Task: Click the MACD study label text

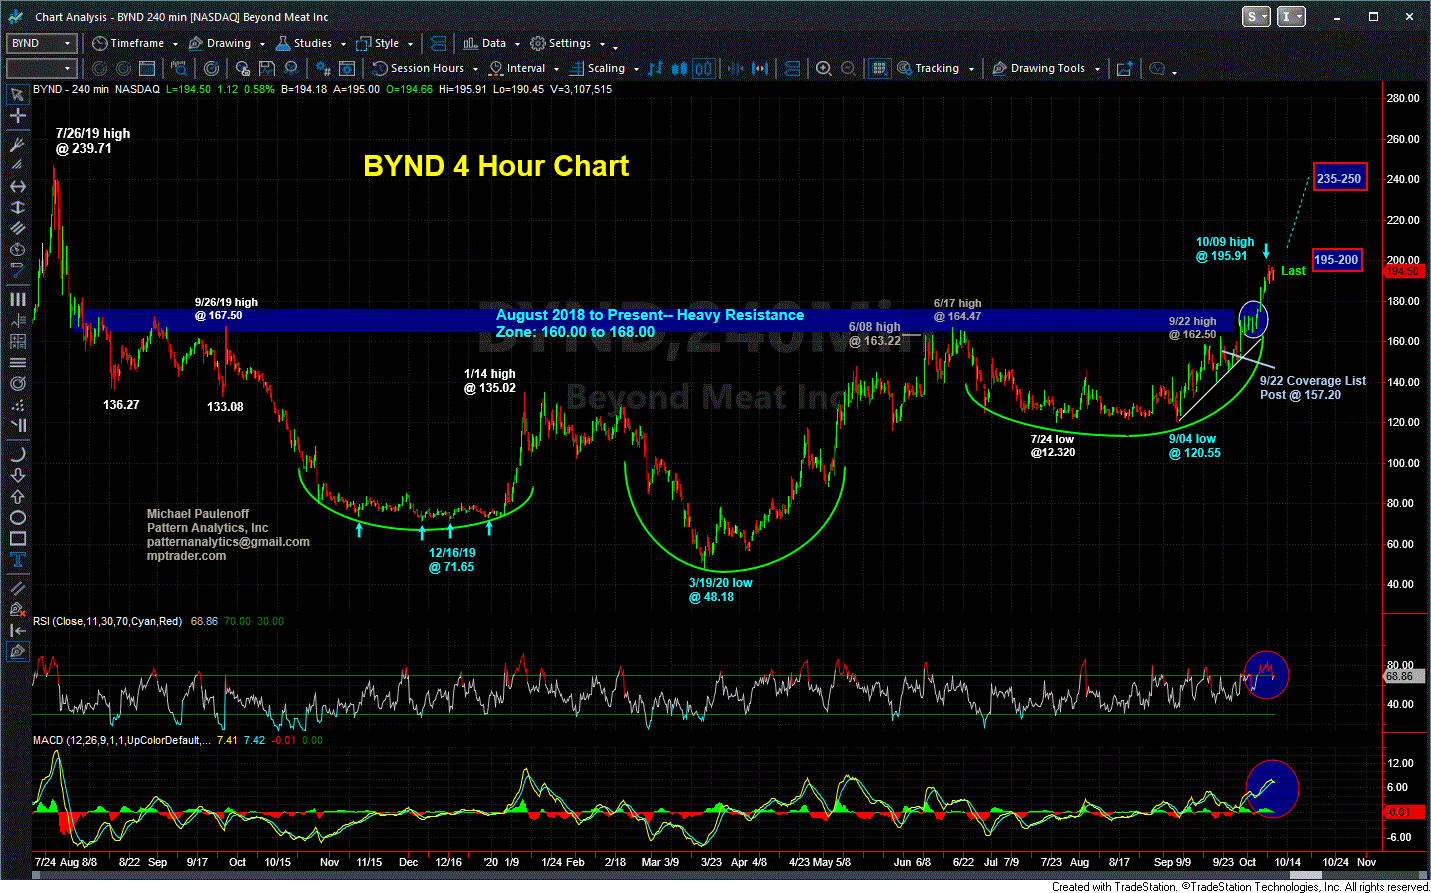Action: (122, 740)
